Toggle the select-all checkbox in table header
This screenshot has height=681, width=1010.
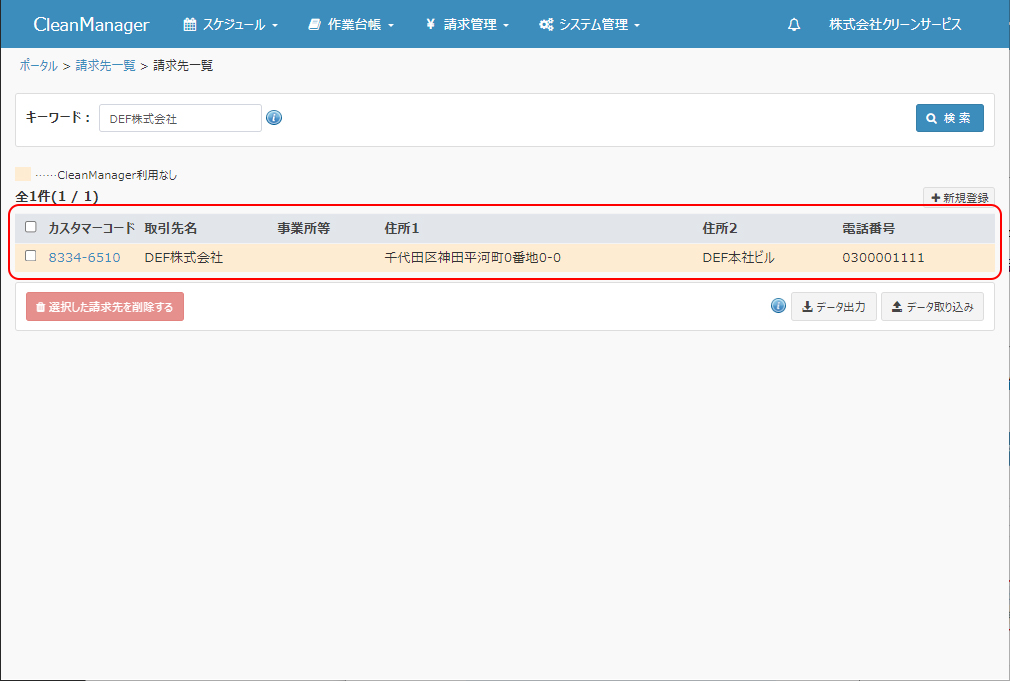tap(31, 227)
